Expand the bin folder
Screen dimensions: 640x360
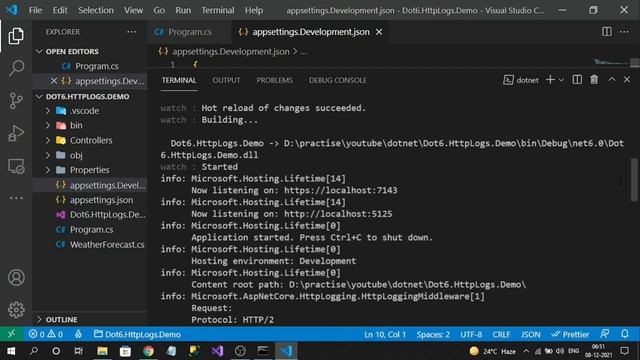90,125
